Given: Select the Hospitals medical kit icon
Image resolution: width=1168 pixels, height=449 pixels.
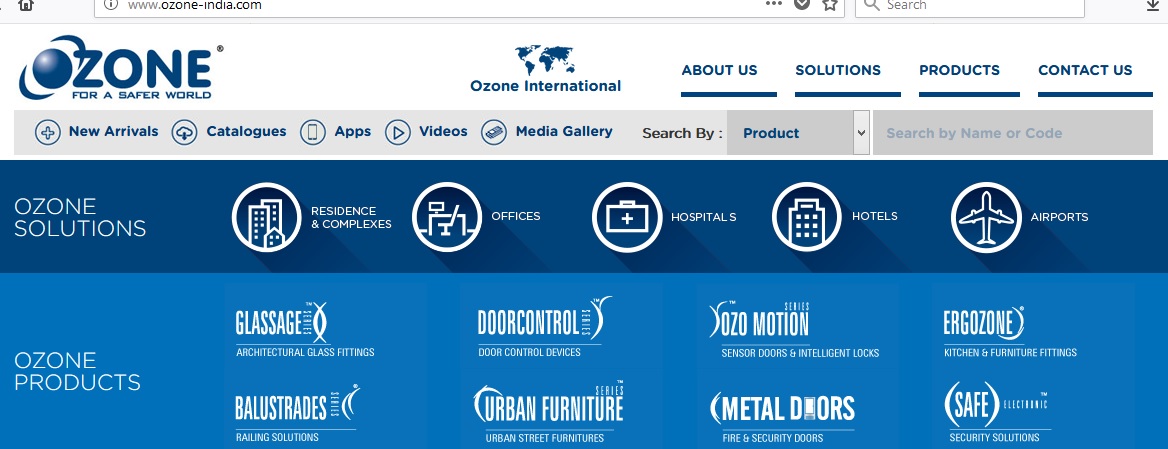Looking at the screenshot, I should pos(627,217).
